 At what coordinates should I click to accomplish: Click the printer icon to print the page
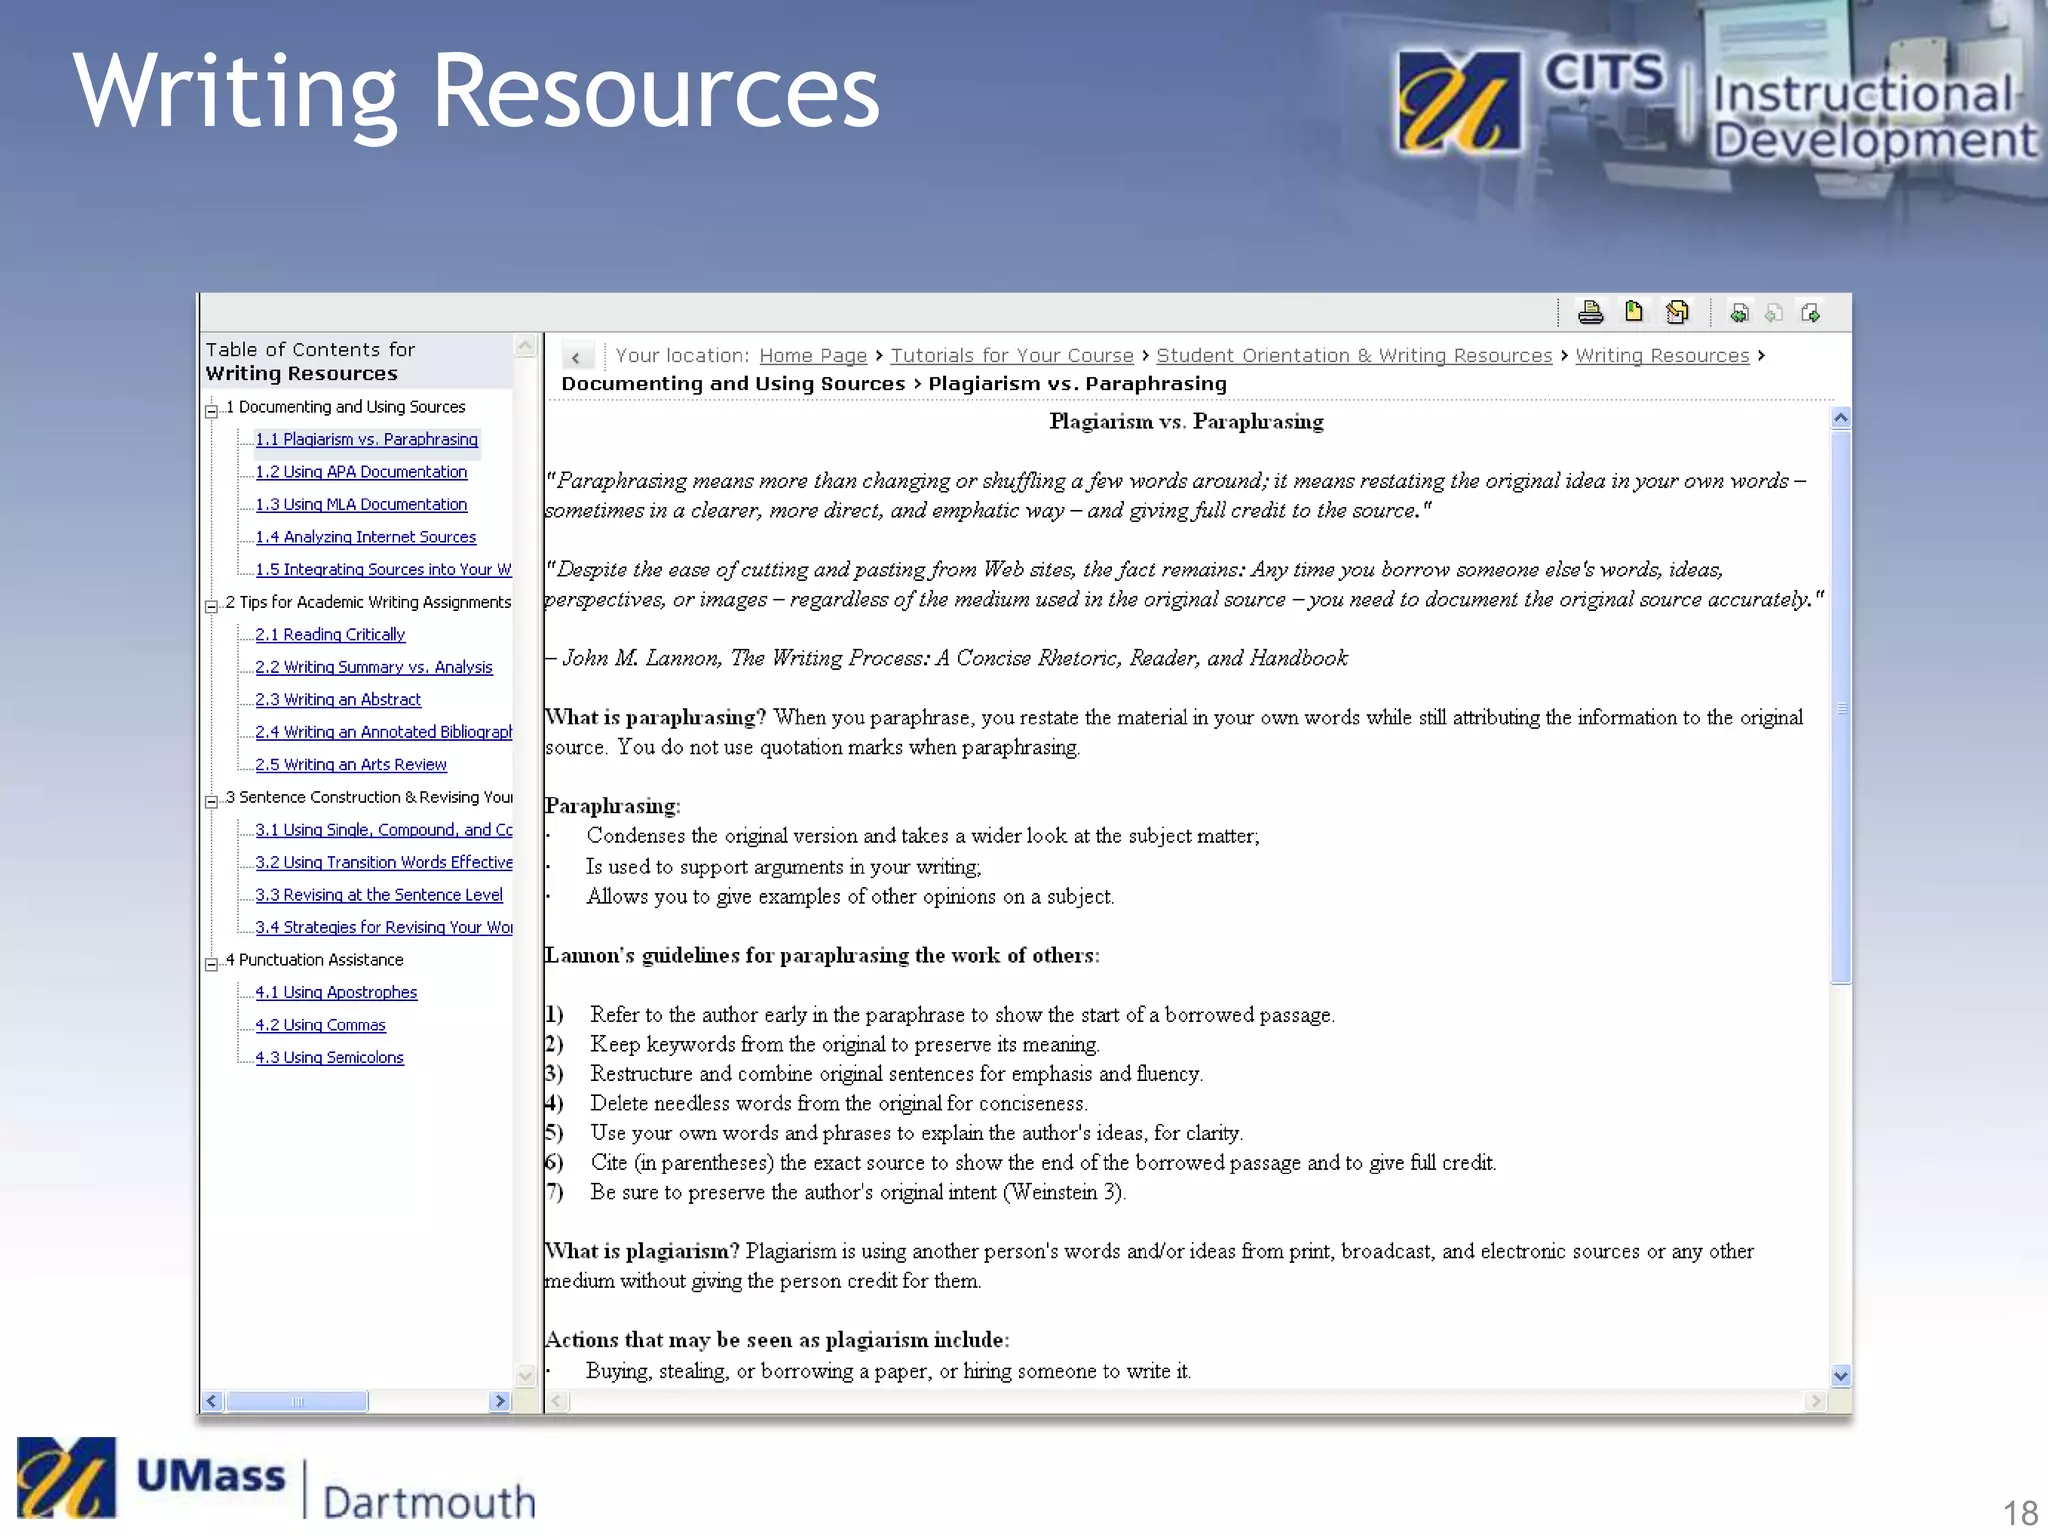click(x=1590, y=313)
